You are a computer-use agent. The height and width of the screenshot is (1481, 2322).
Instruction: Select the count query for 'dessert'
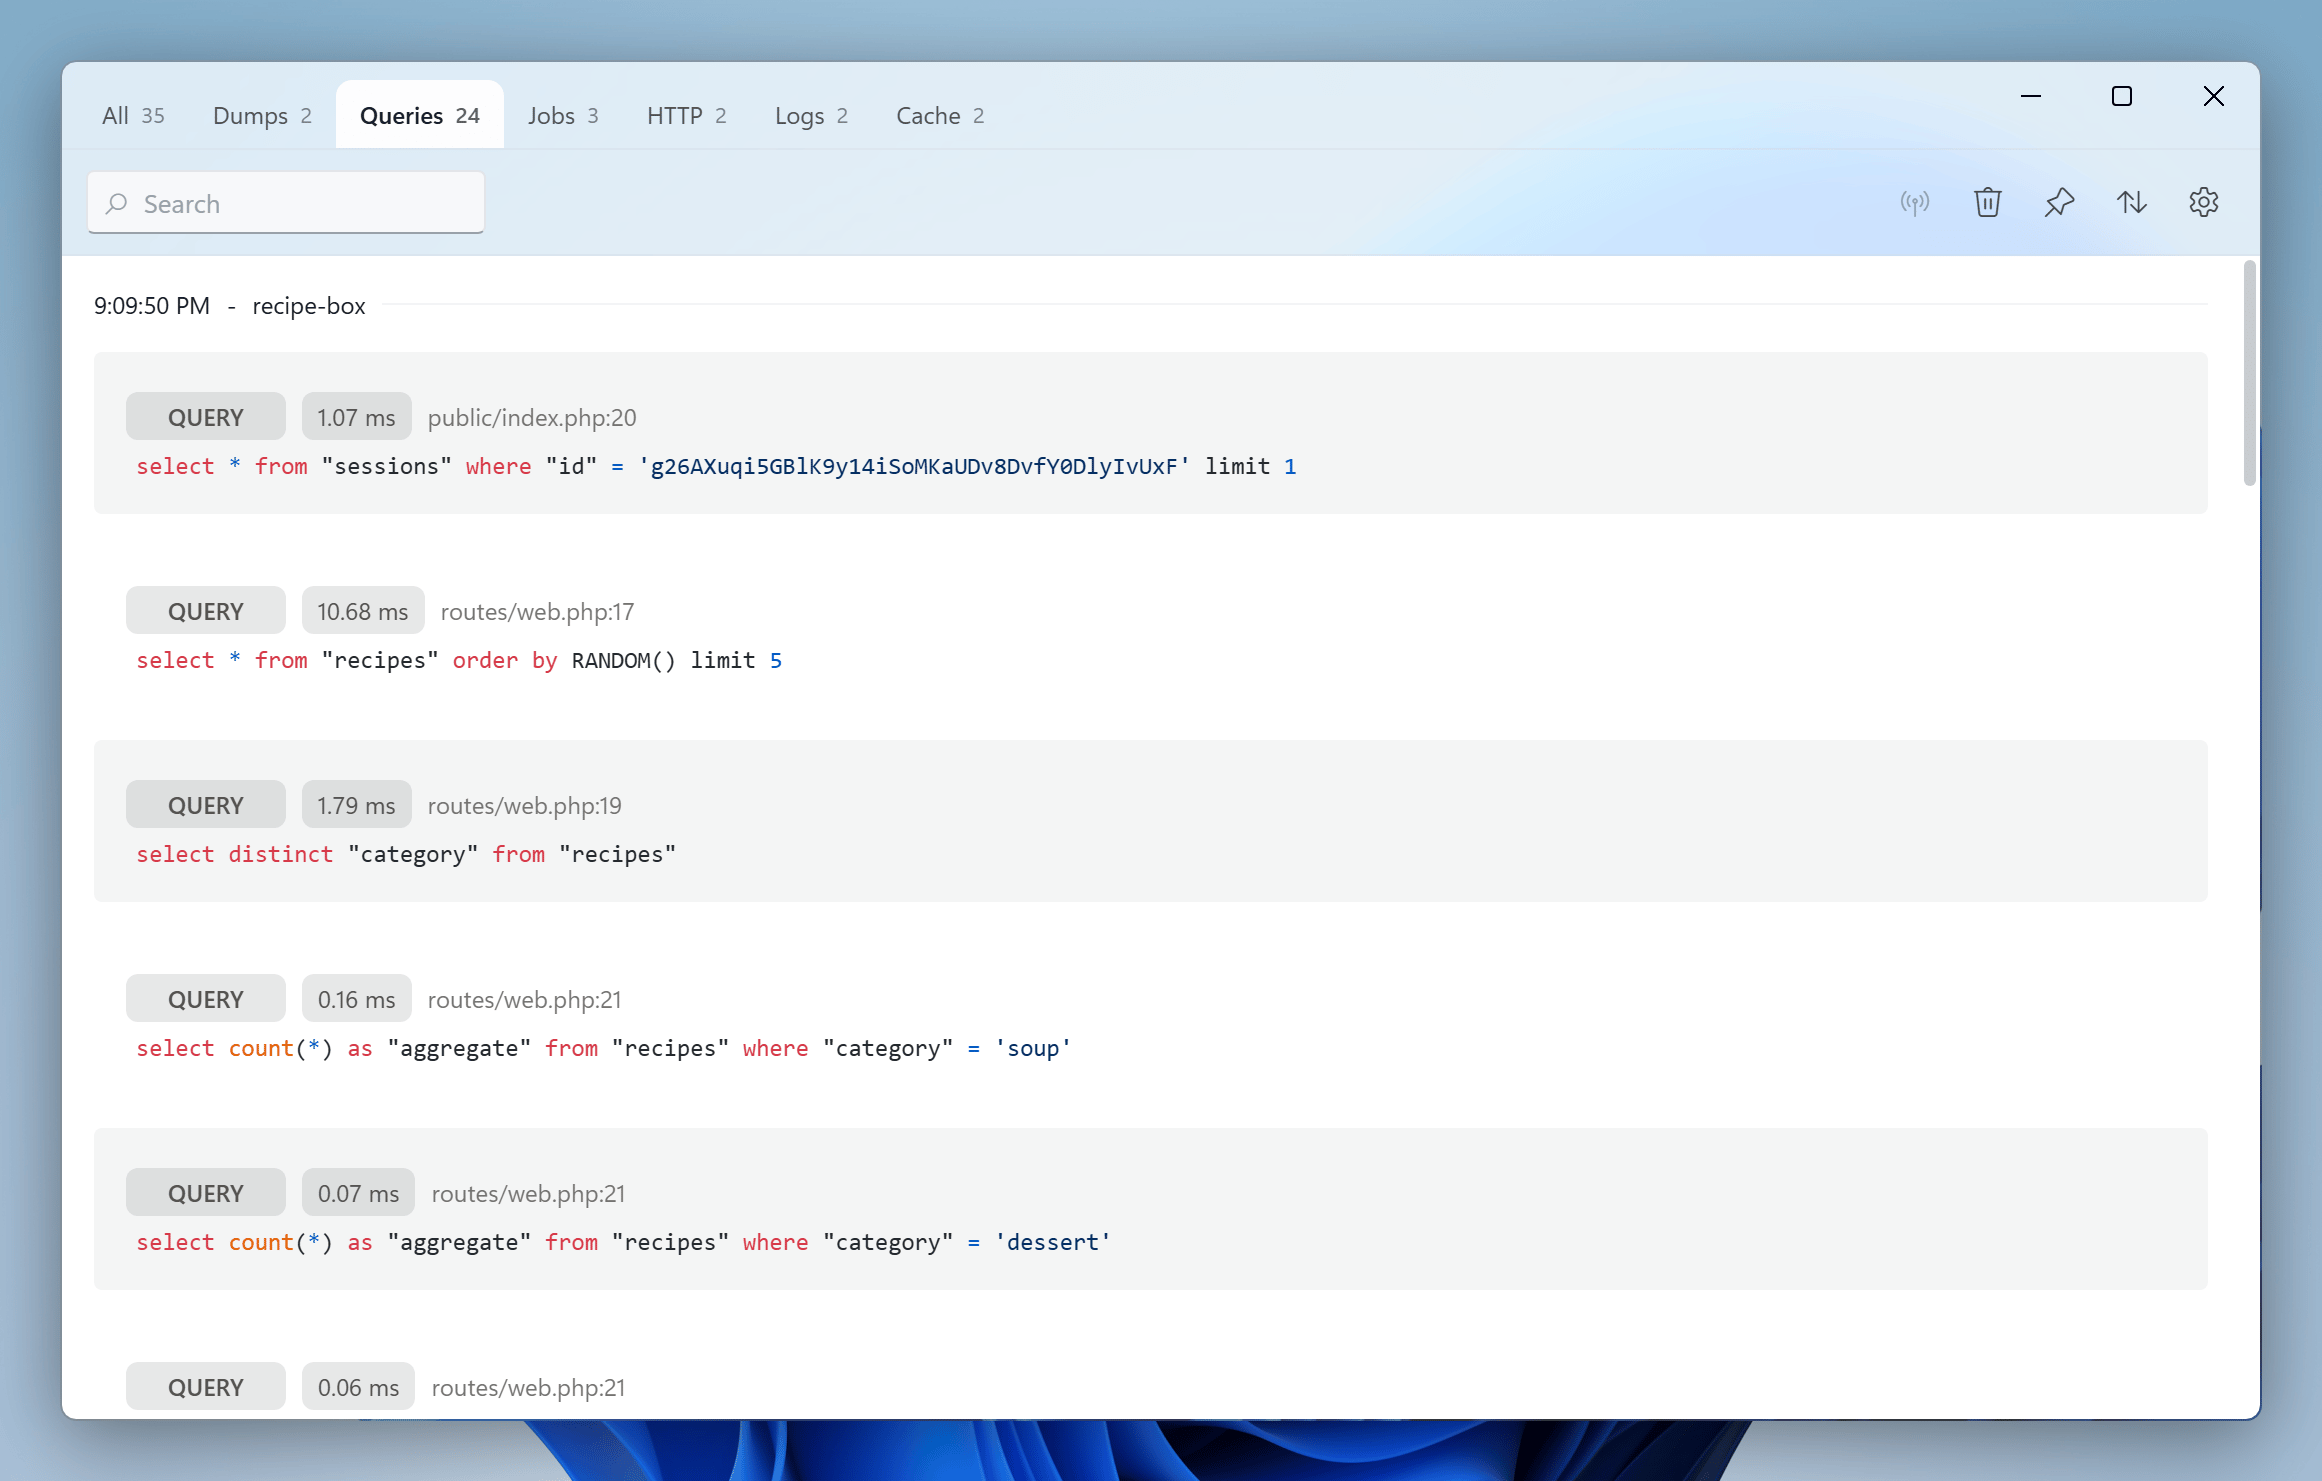click(x=623, y=1243)
